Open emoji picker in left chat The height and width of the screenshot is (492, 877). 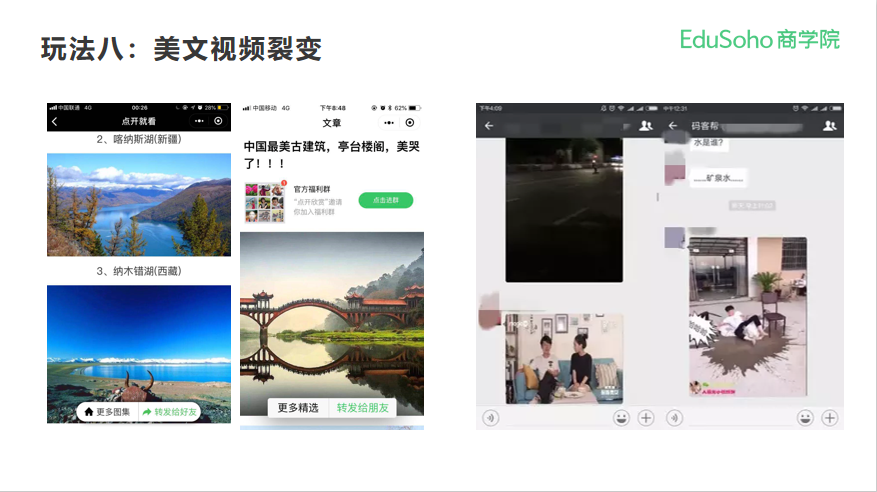coord(621,418)
